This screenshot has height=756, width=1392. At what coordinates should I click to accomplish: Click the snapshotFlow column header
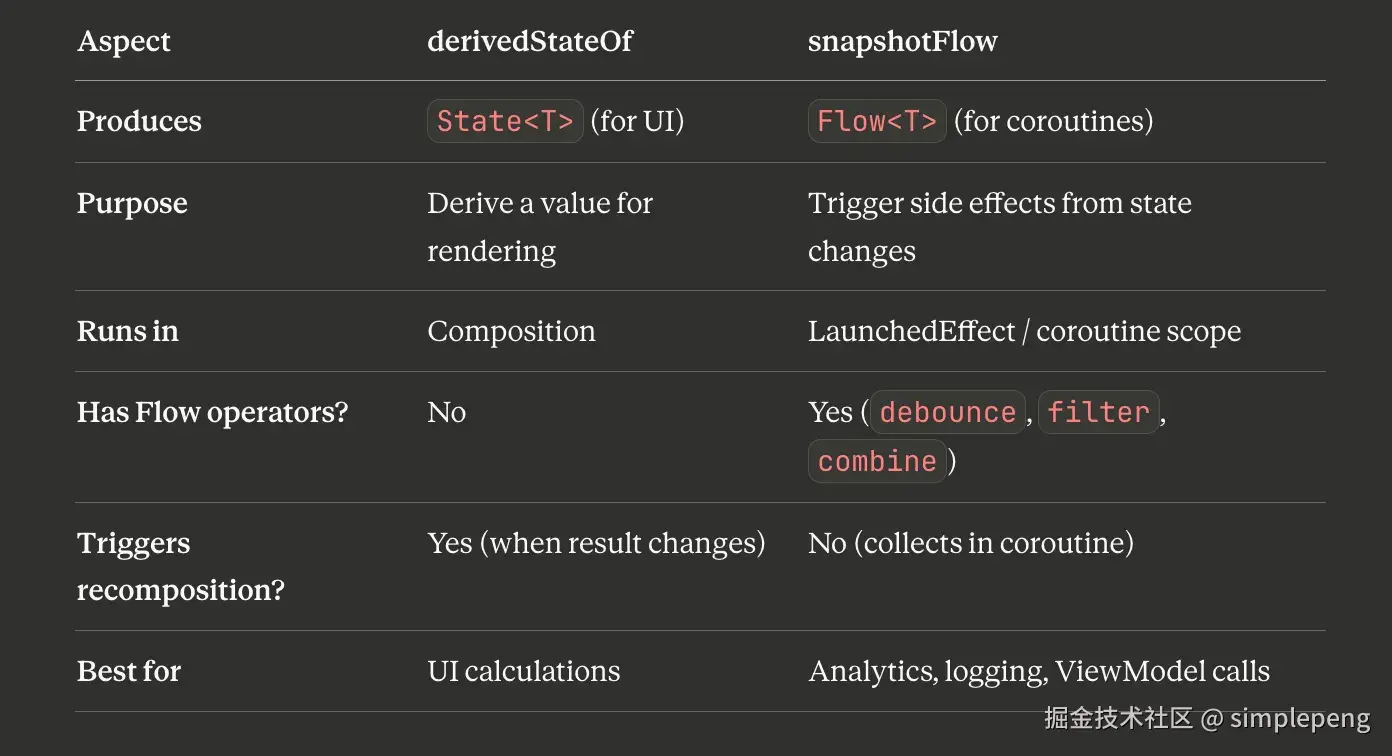pyautogui.click(x=903, y=41)
